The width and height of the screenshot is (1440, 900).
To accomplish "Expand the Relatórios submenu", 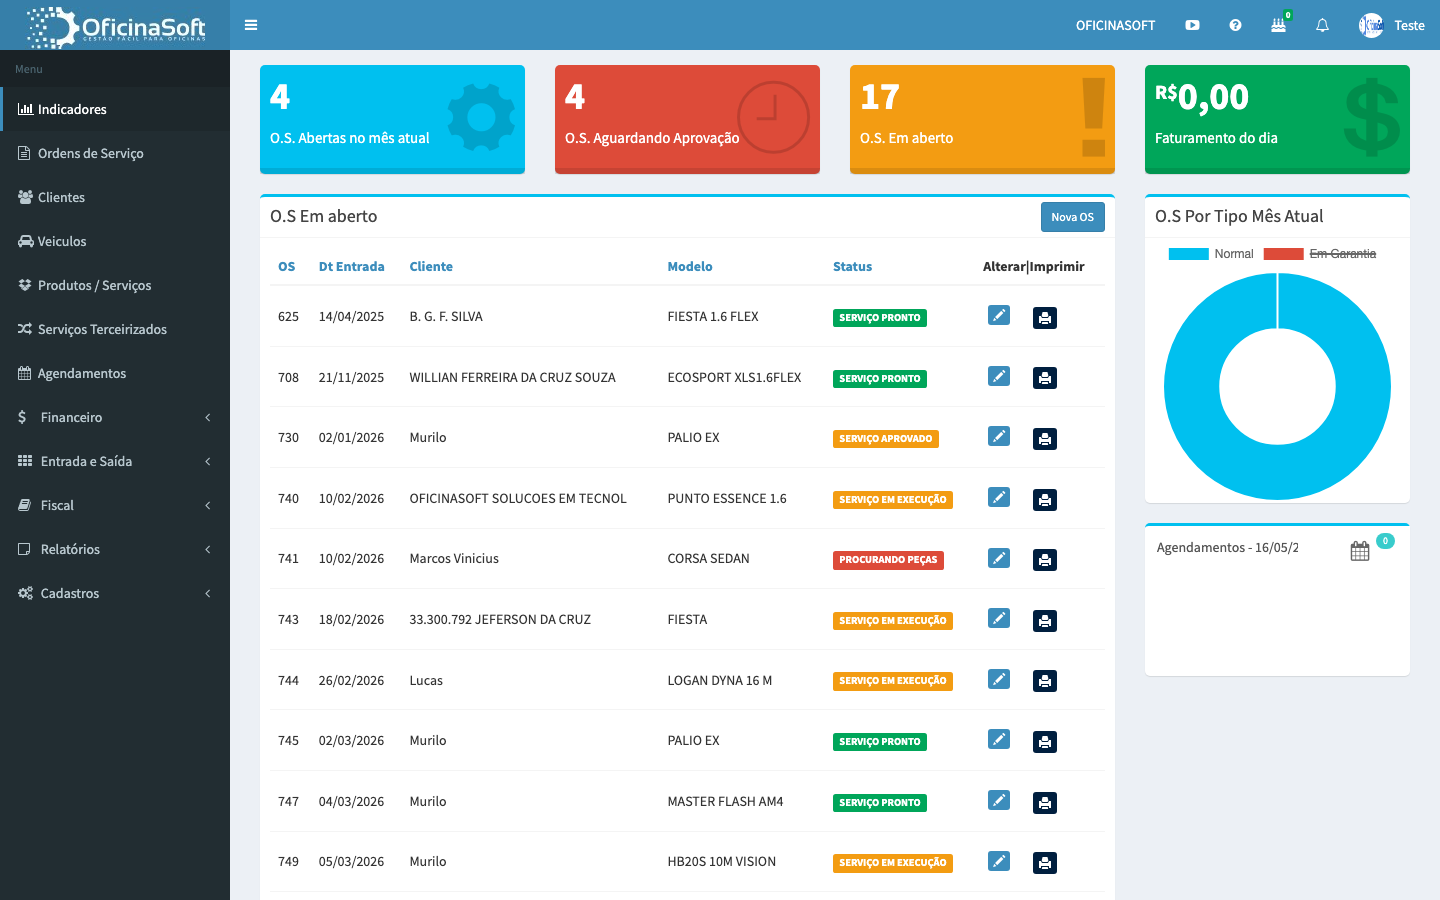I will 115,549.
